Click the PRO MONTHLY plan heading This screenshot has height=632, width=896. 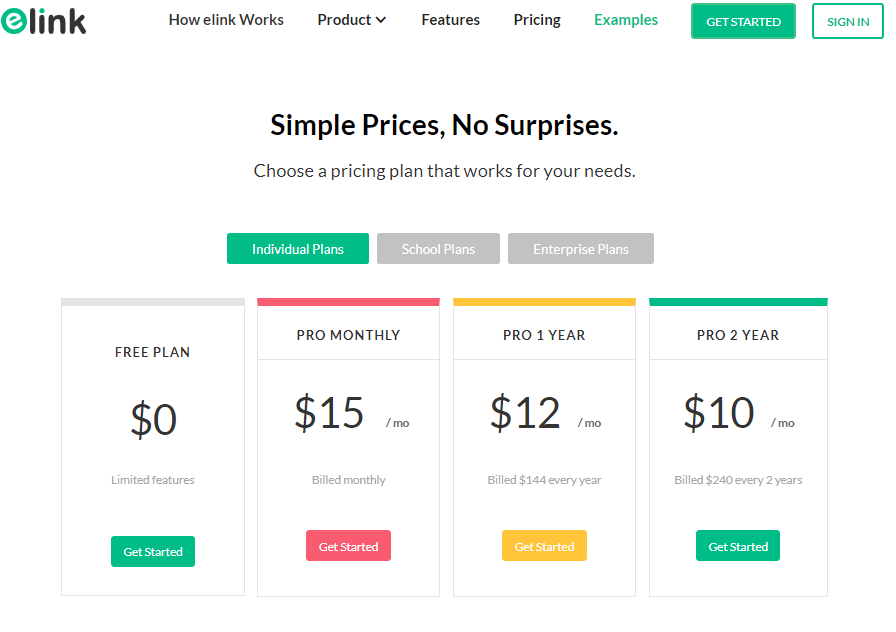[349, 335]
